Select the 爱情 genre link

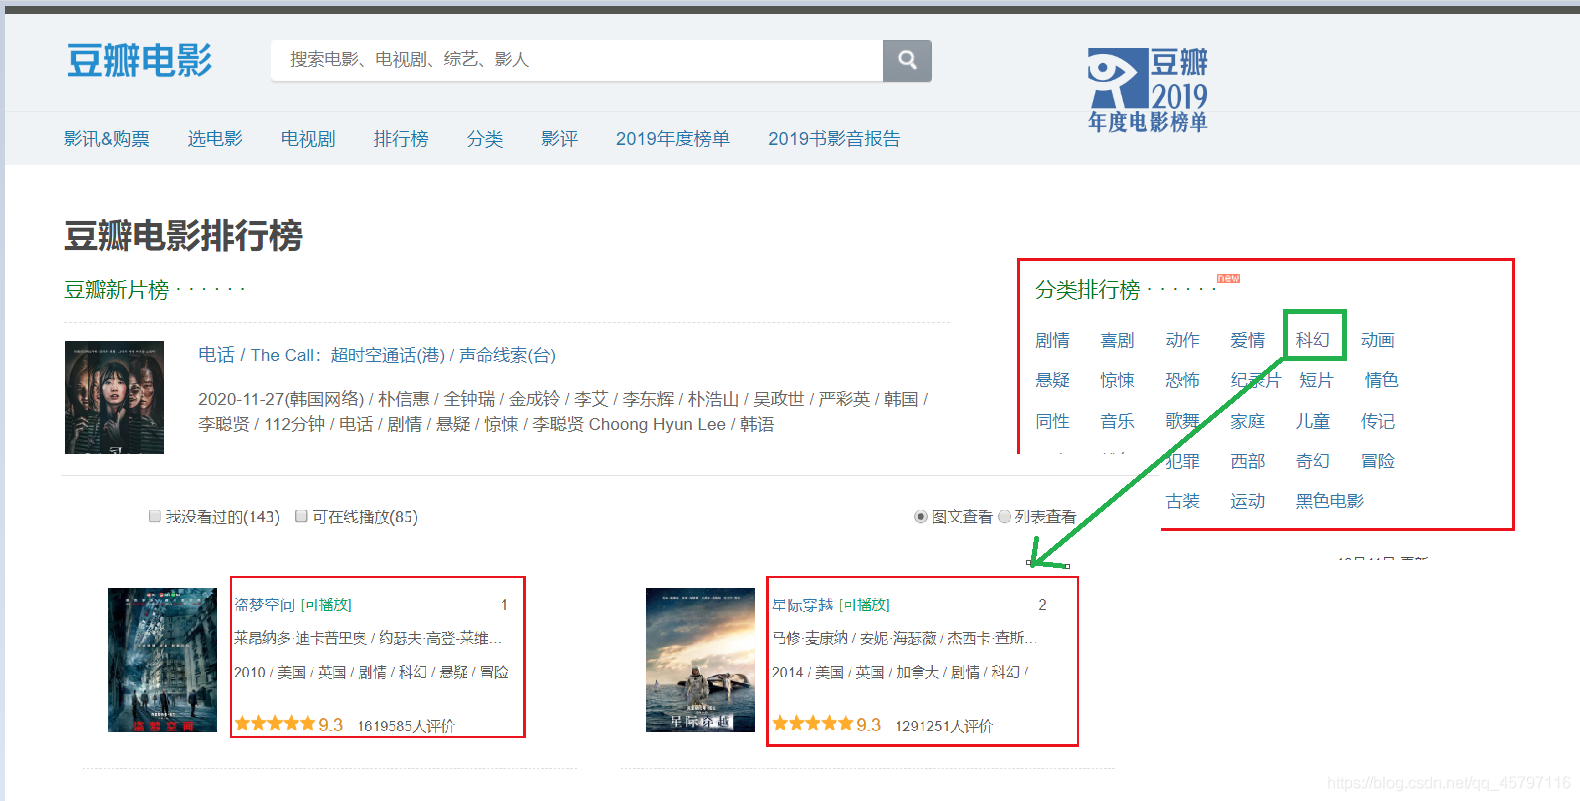coord(1247,340)
